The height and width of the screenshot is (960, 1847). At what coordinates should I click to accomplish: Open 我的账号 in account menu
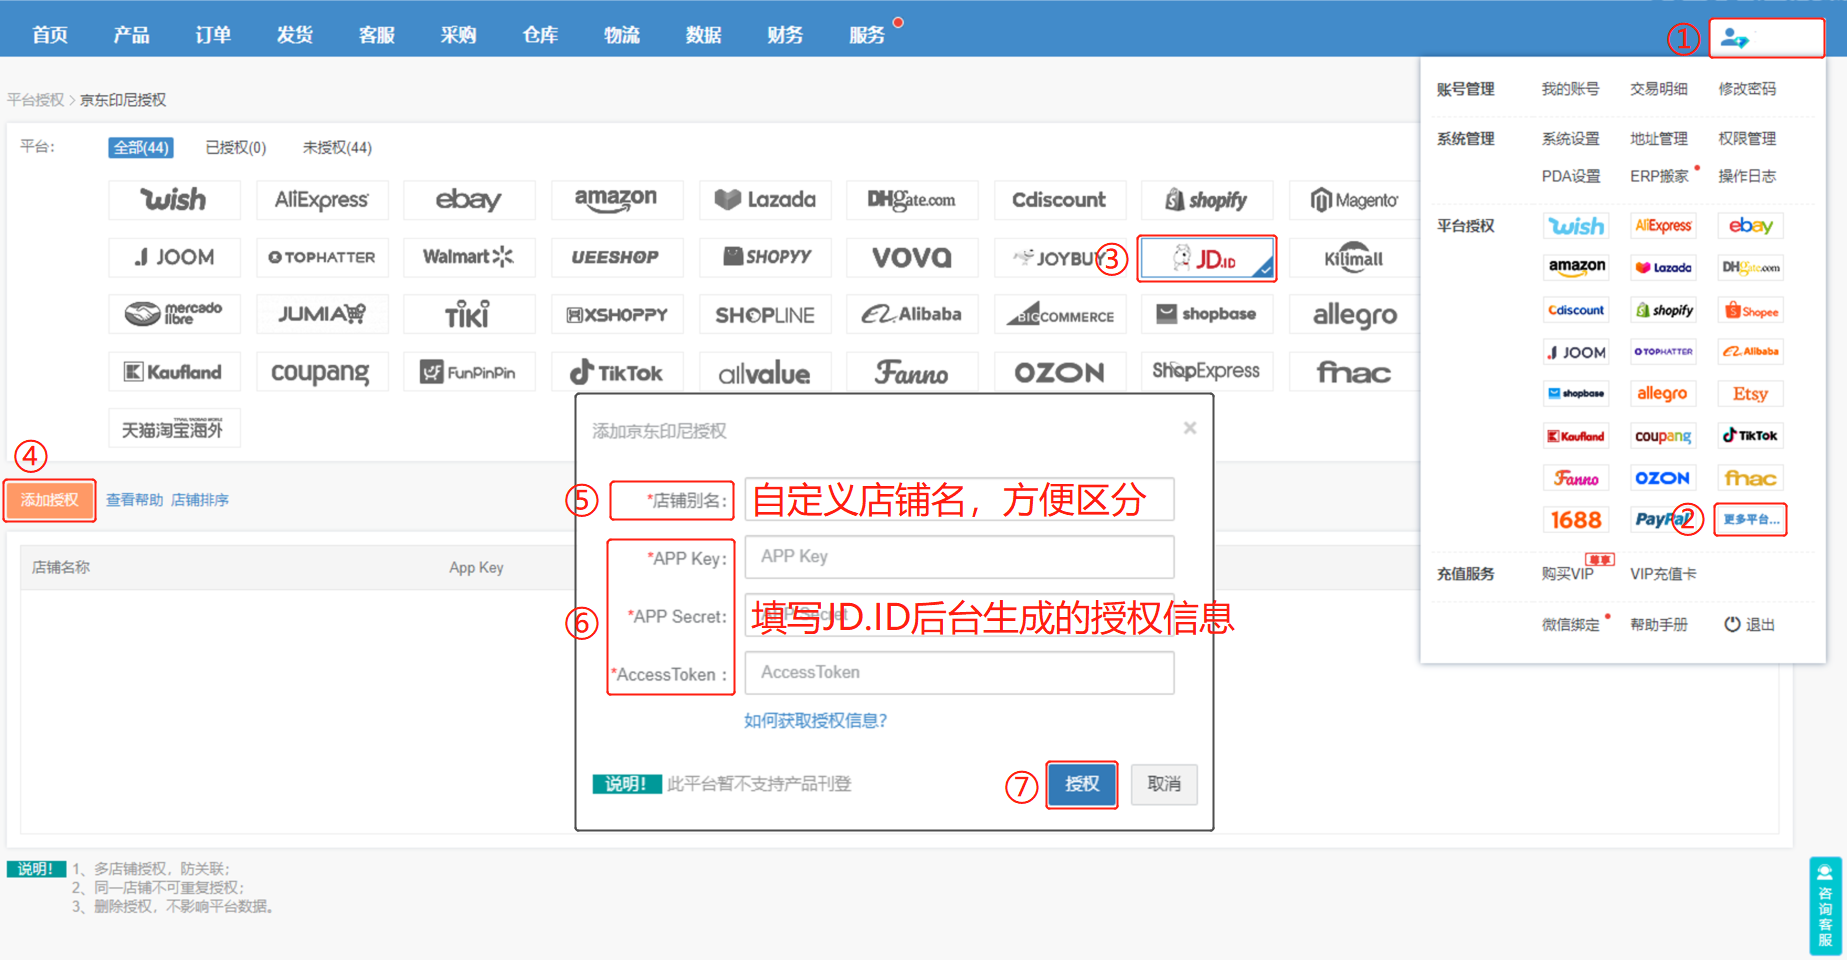coord(1570,89)
